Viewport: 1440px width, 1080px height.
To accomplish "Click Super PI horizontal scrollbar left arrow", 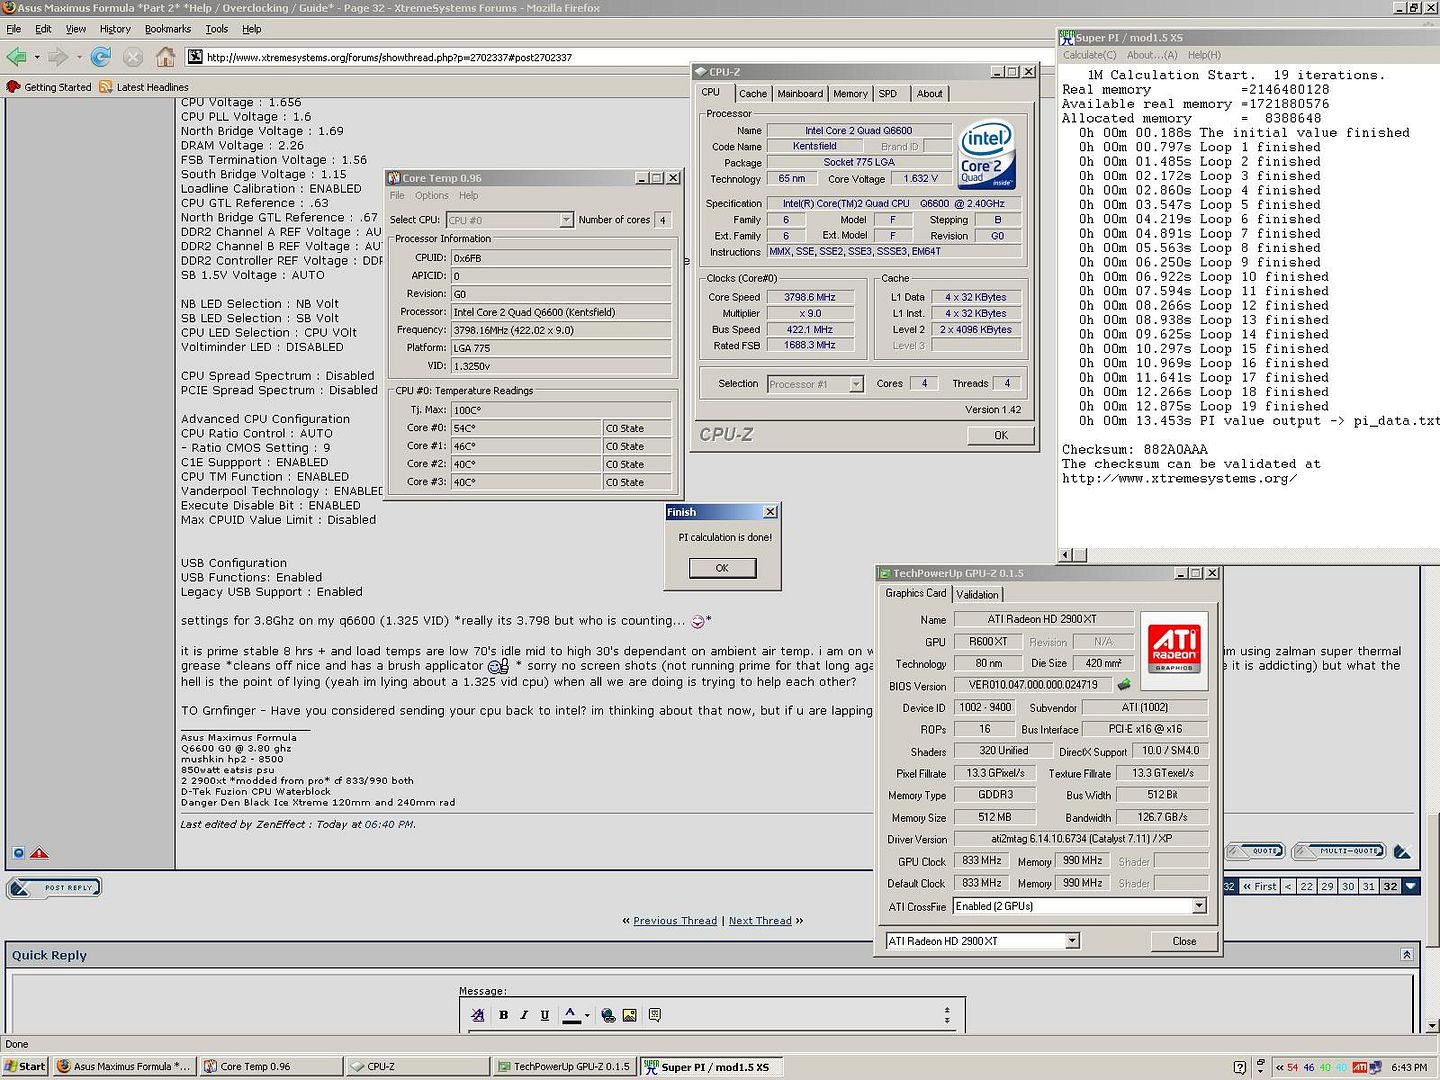I will [x=1066, y=554].
